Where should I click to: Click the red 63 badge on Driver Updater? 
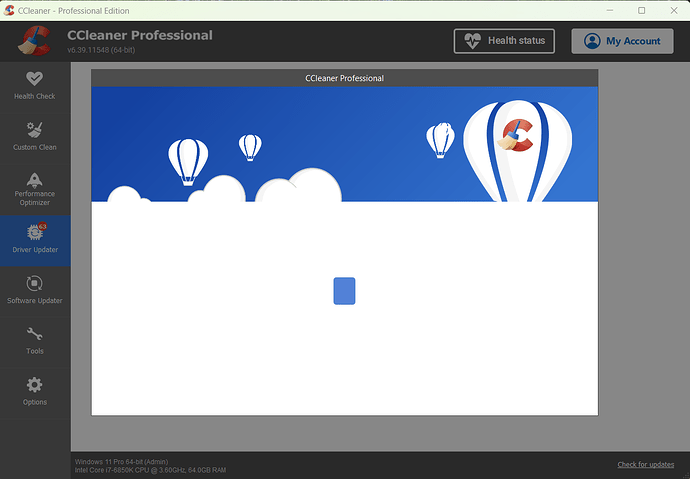pos(42,226)
